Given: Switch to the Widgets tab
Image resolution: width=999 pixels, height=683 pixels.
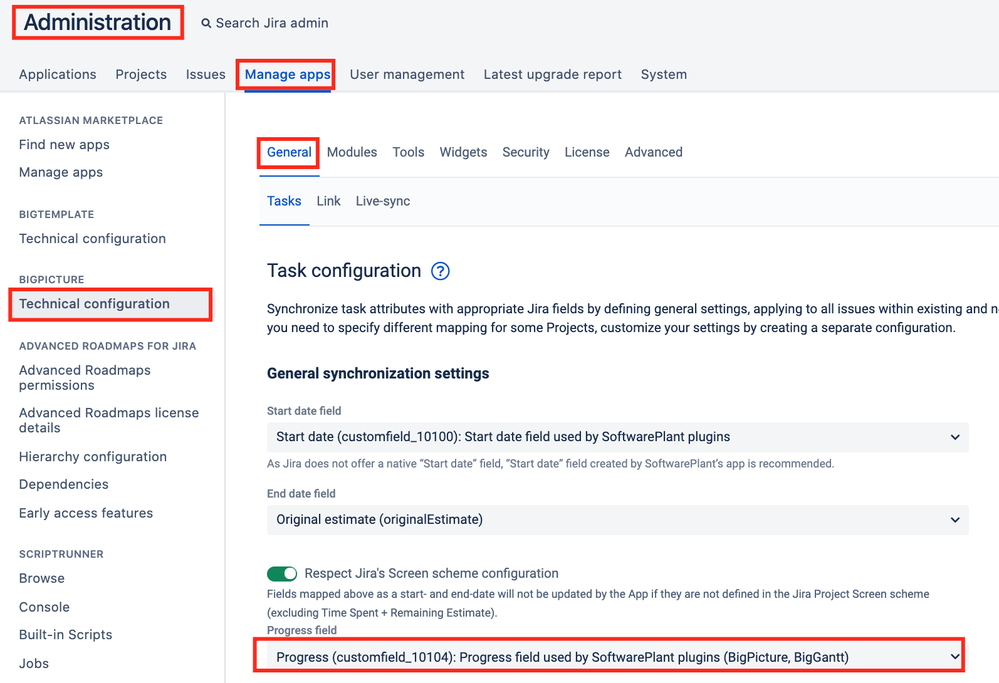Looking at the screenshot, I should point(463,152).
